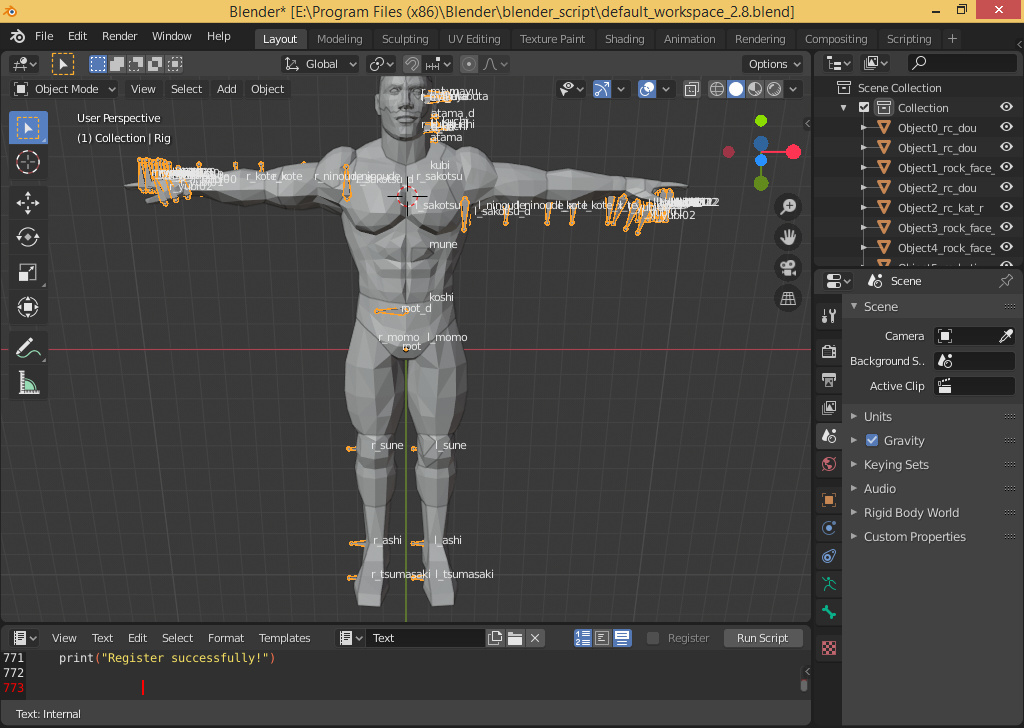Select the Annotate pencil tool
1024x728 pixels.
[x=27, y=348]
